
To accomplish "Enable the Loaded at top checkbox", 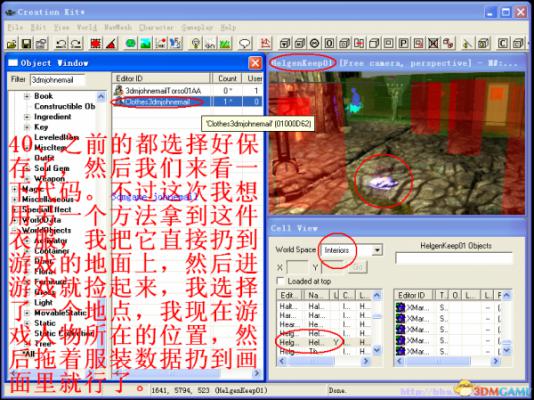I will pos(280,281).
